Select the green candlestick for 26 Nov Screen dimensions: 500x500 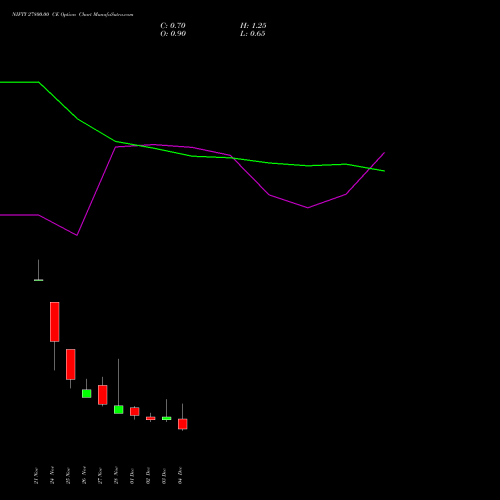pos(87,393)
